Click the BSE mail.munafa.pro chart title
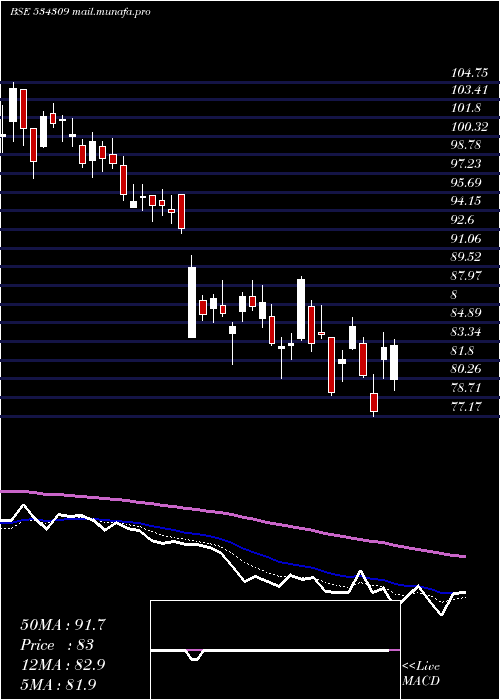The image size is (500, 700). pyautogui.click(x=80, y=12)
